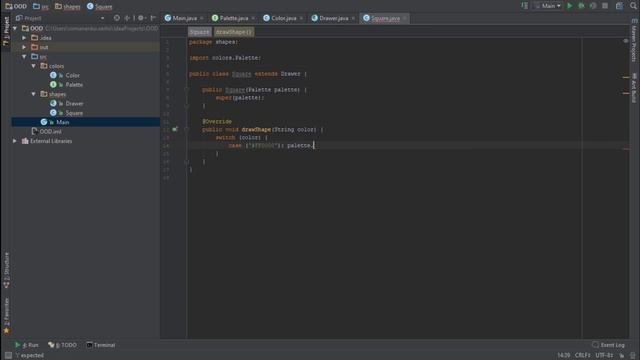Click red error stripe marker on scrollbar
This screenshot has height=360, width=640.
pyautogui.click(x=626, y=149)
